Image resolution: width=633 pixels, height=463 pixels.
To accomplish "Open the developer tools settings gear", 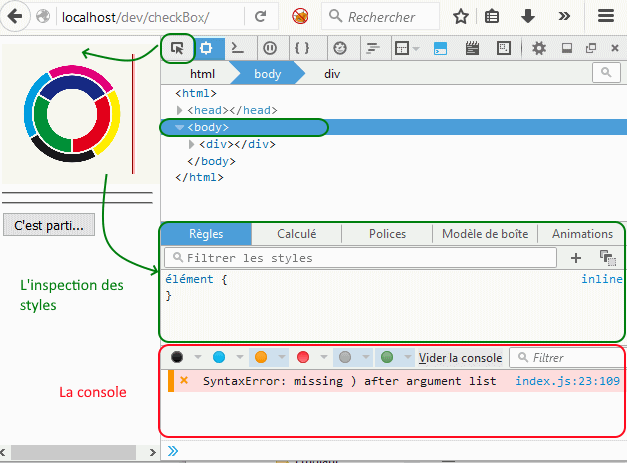I will tap(539, 47).
